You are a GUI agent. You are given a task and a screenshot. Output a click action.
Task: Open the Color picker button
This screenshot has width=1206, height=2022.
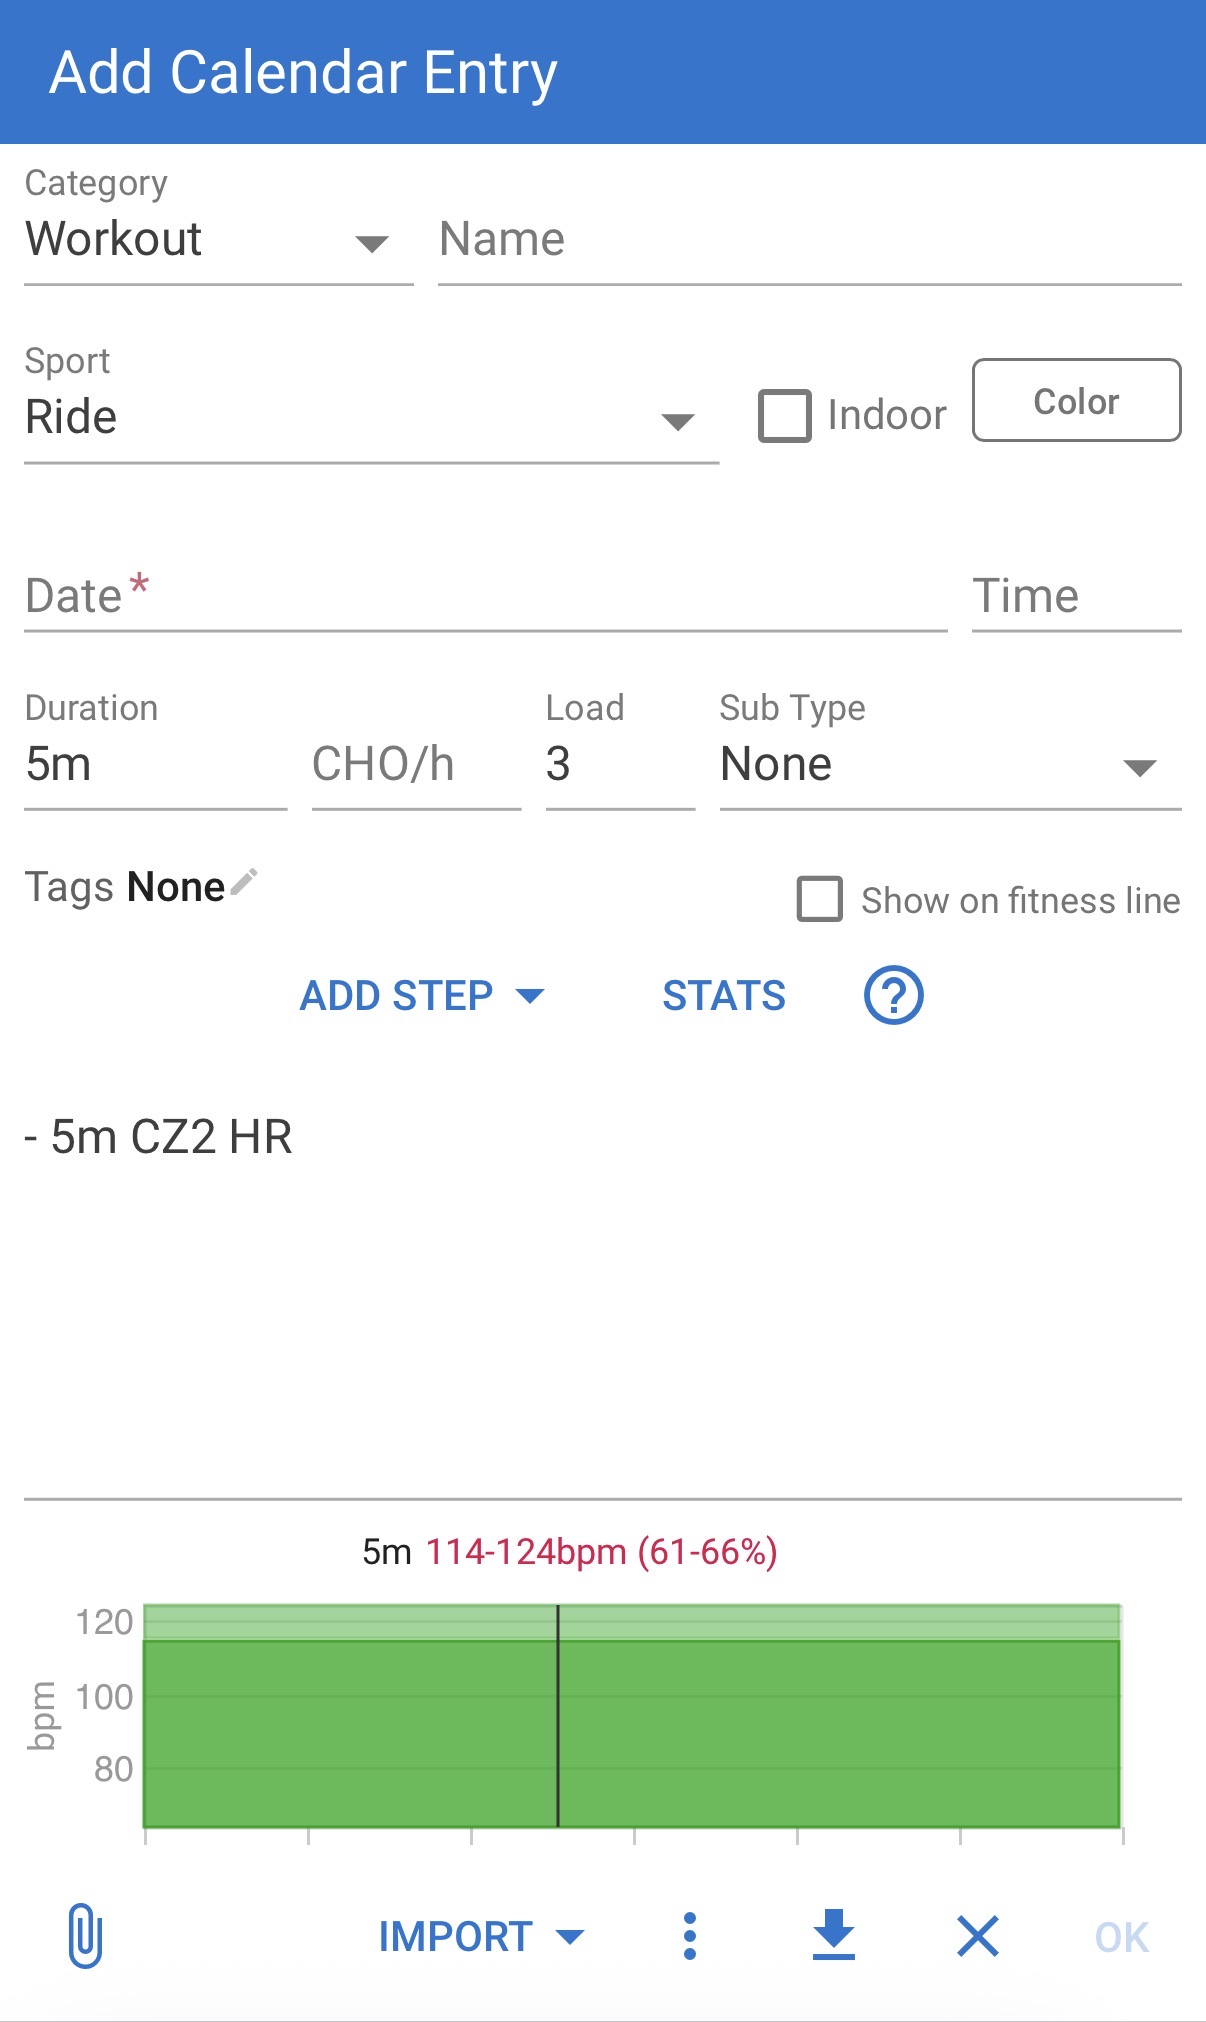1076,400
